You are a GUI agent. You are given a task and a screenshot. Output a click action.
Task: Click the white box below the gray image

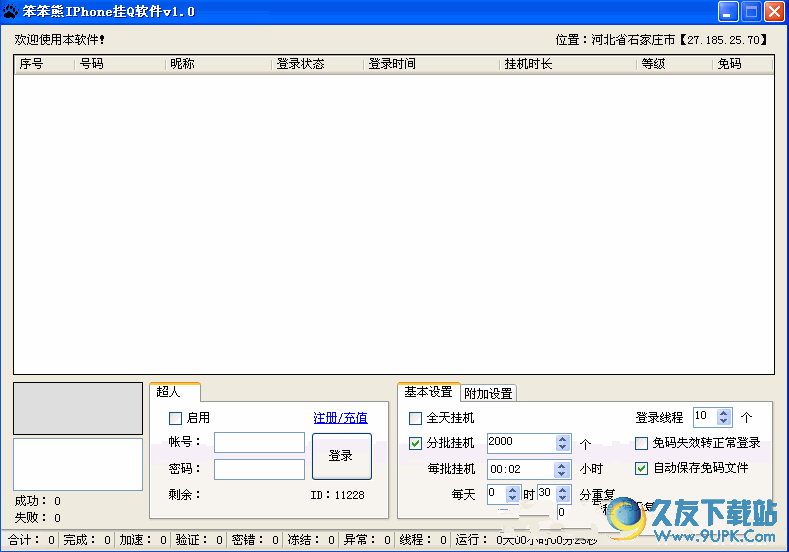(78, 464)
